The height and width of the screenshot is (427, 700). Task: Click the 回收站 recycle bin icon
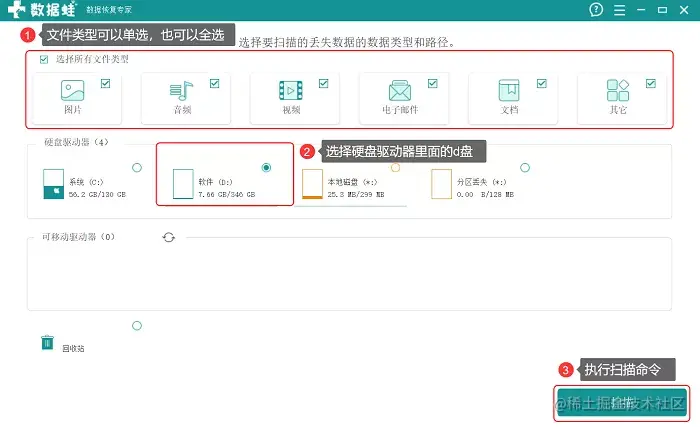tap(47, 343)
